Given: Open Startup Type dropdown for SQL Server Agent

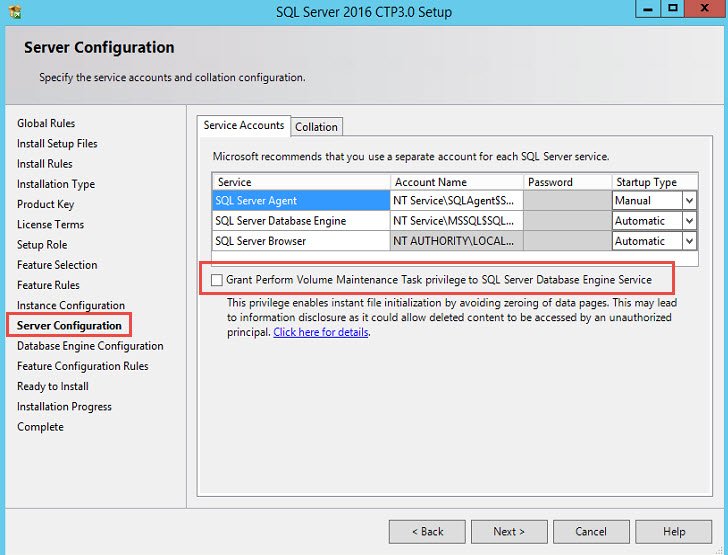Looking at the screenshot, I should (x=689, y=201).
